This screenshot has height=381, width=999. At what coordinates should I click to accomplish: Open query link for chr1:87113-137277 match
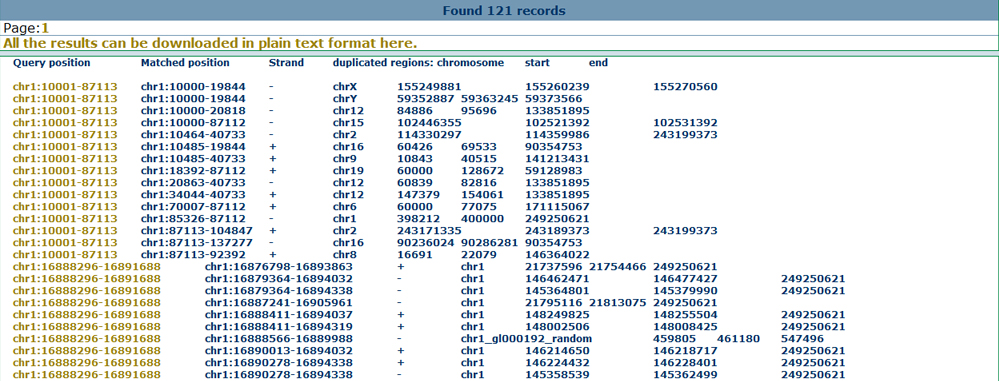click(65, 242)
